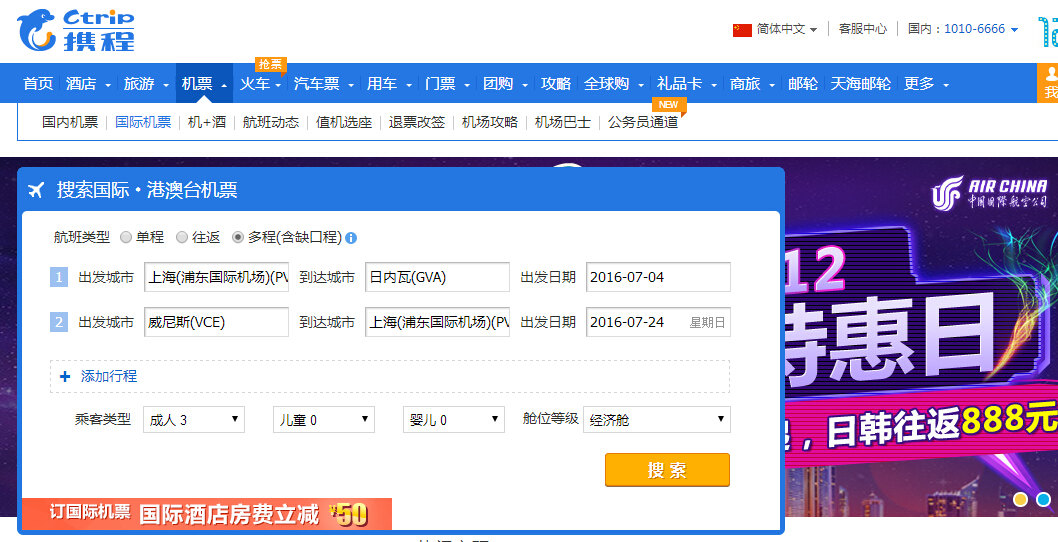Expand the 简体中文 language dropdown
This screenshot has height=542, width=1058.
[x=813, y=30]
